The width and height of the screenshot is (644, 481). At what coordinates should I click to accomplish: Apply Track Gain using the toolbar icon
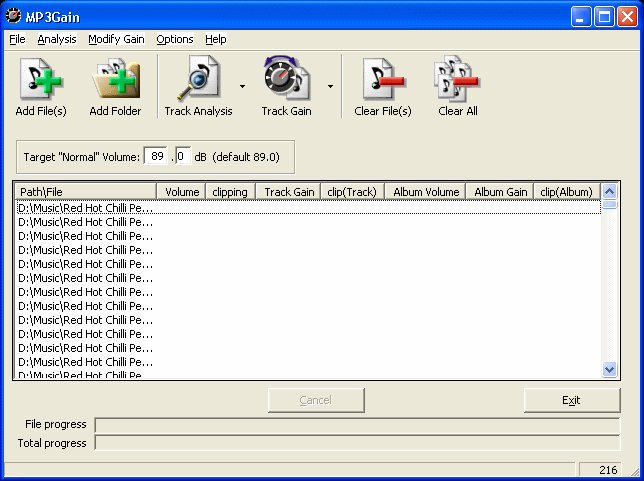[x=286, y=78]
